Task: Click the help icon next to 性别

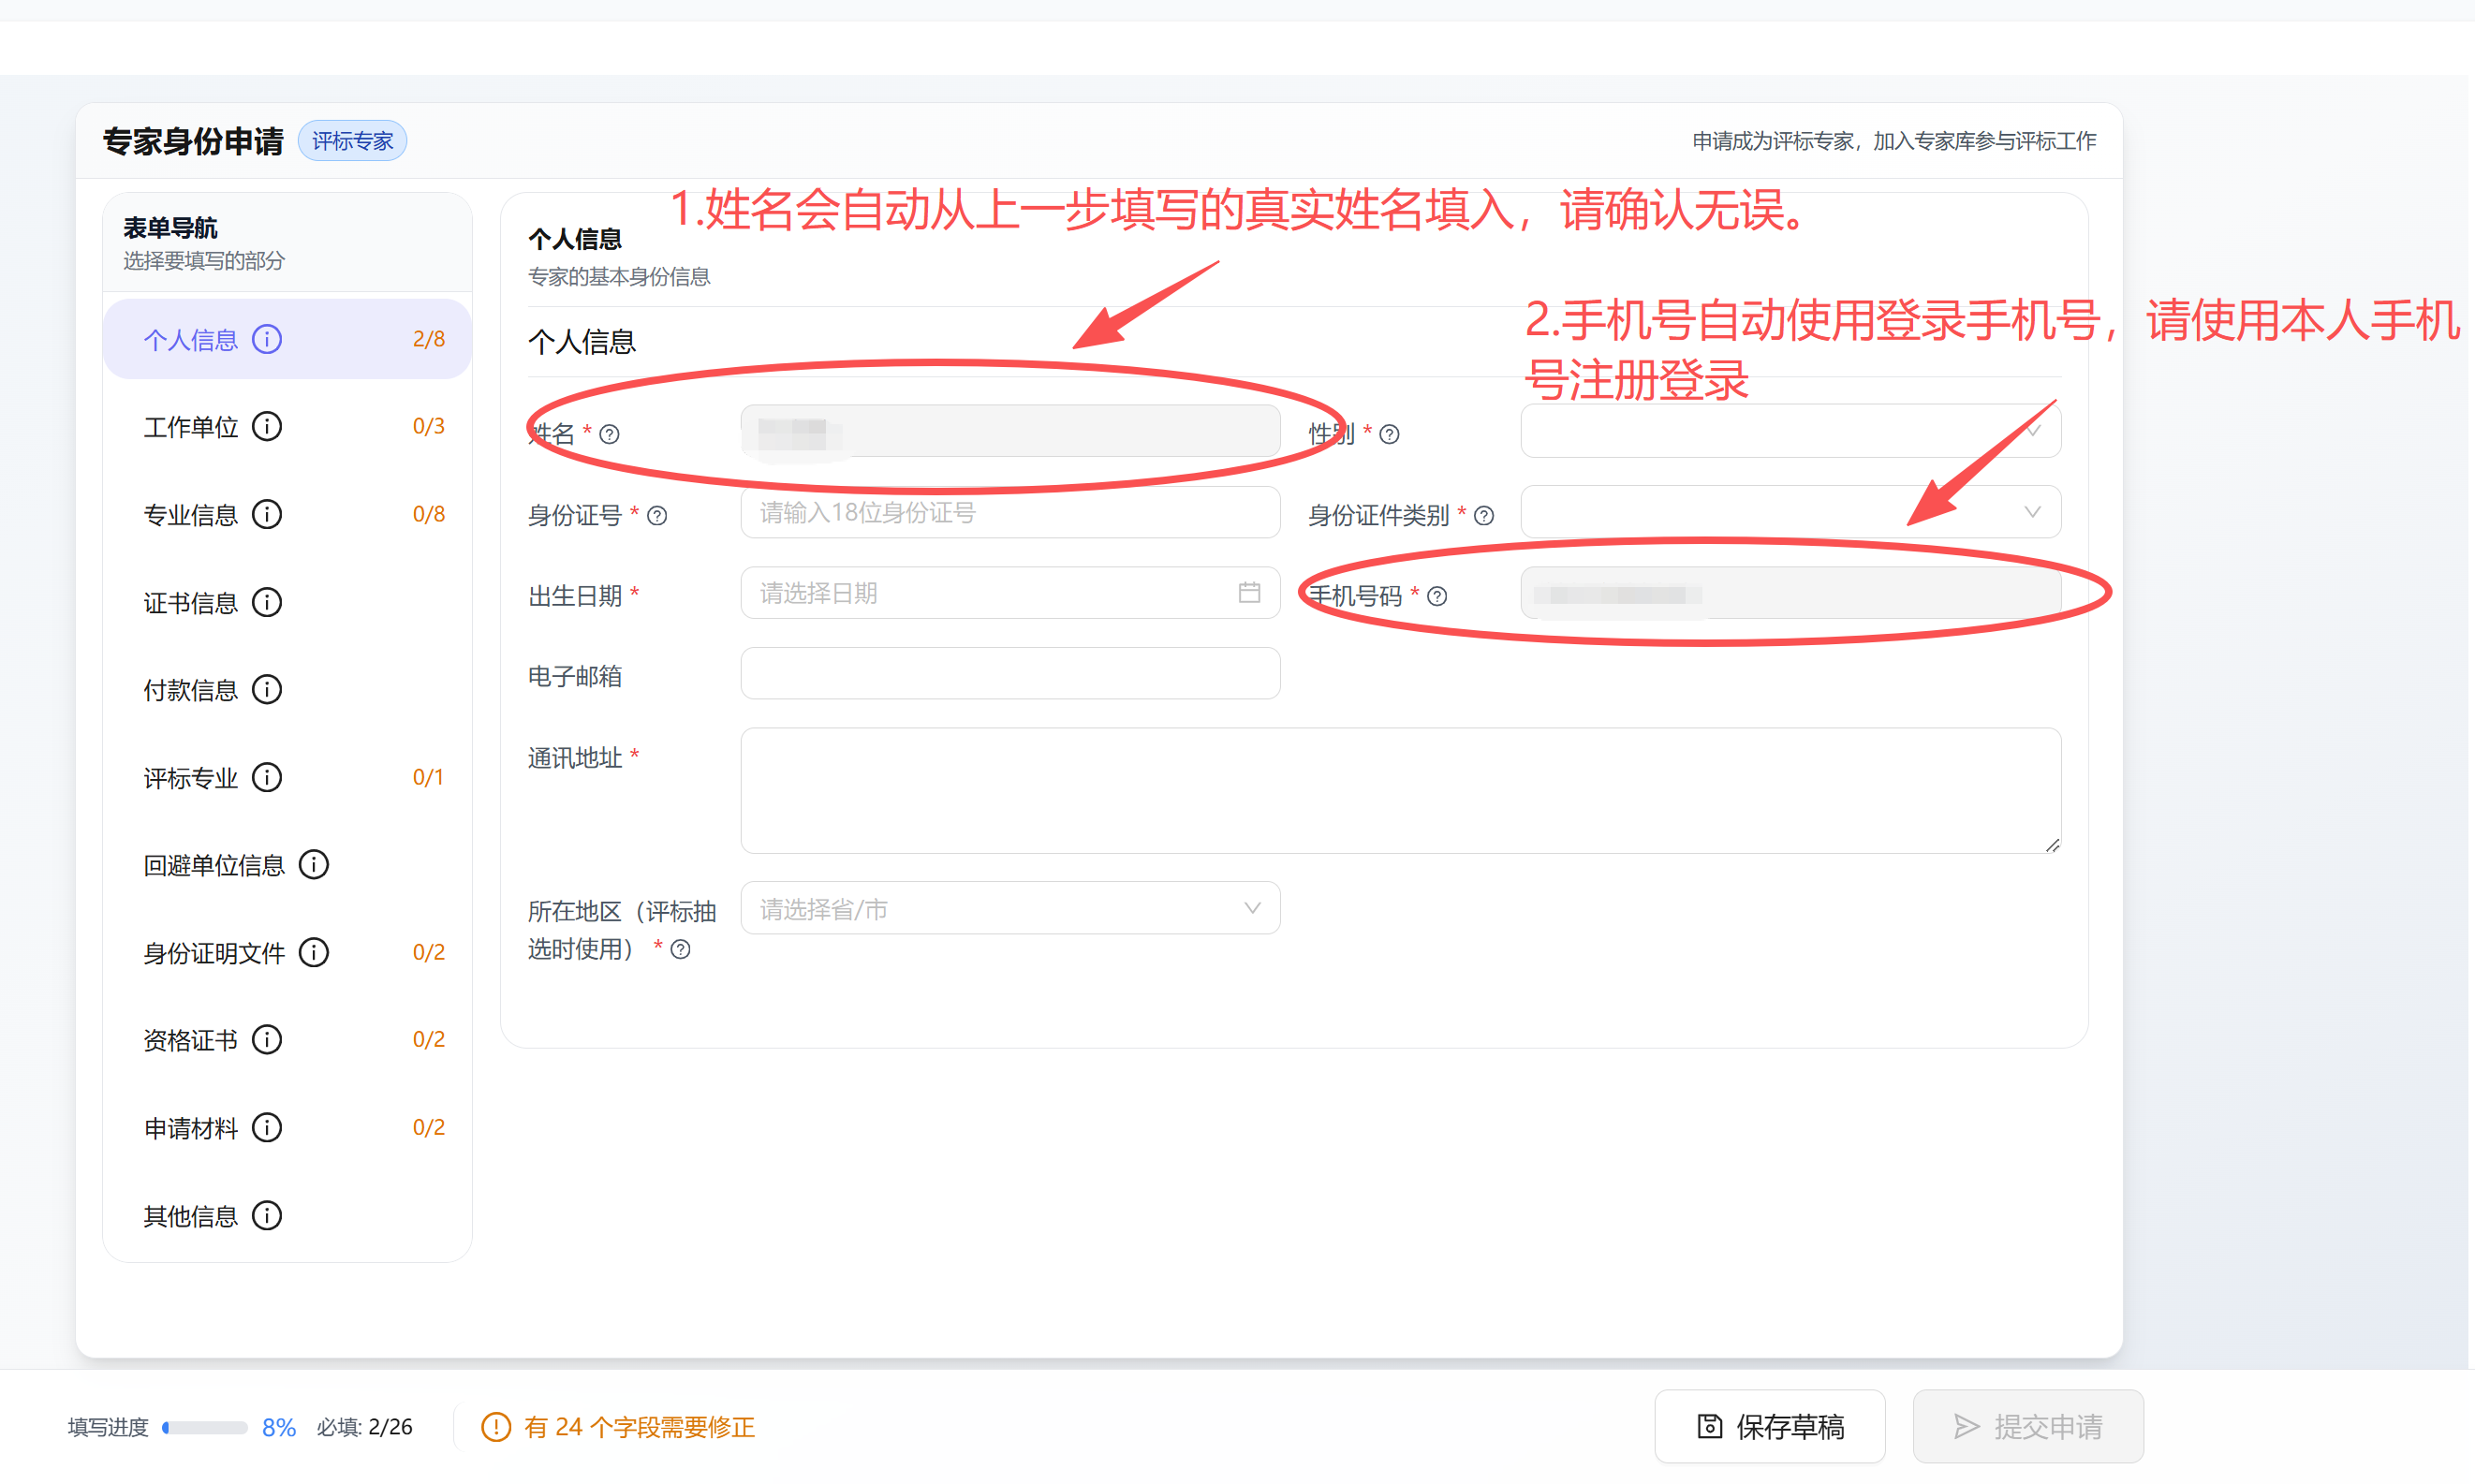Action: click(x=1389, y=434)
